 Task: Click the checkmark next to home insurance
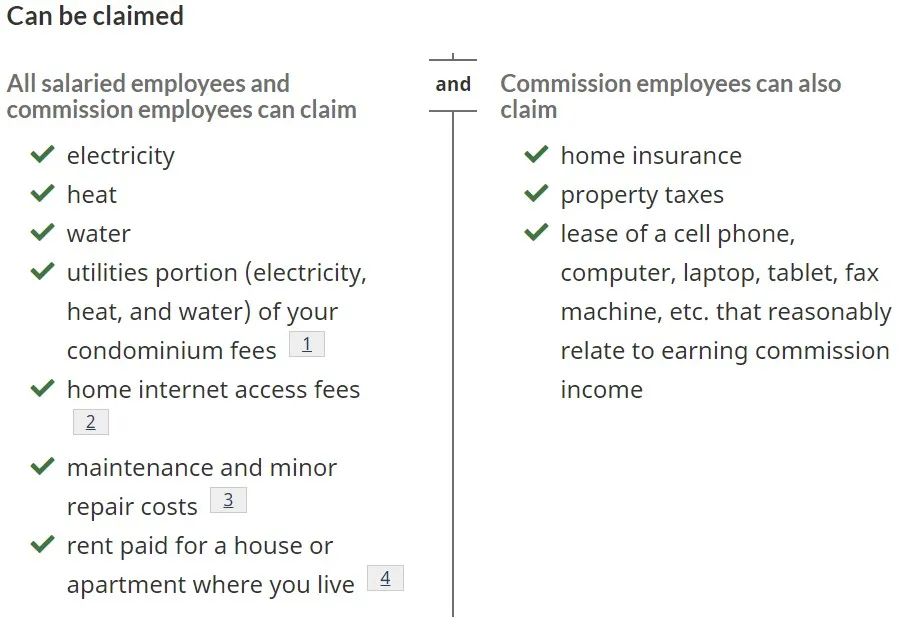pyautogui.click(x=536, y=155)
